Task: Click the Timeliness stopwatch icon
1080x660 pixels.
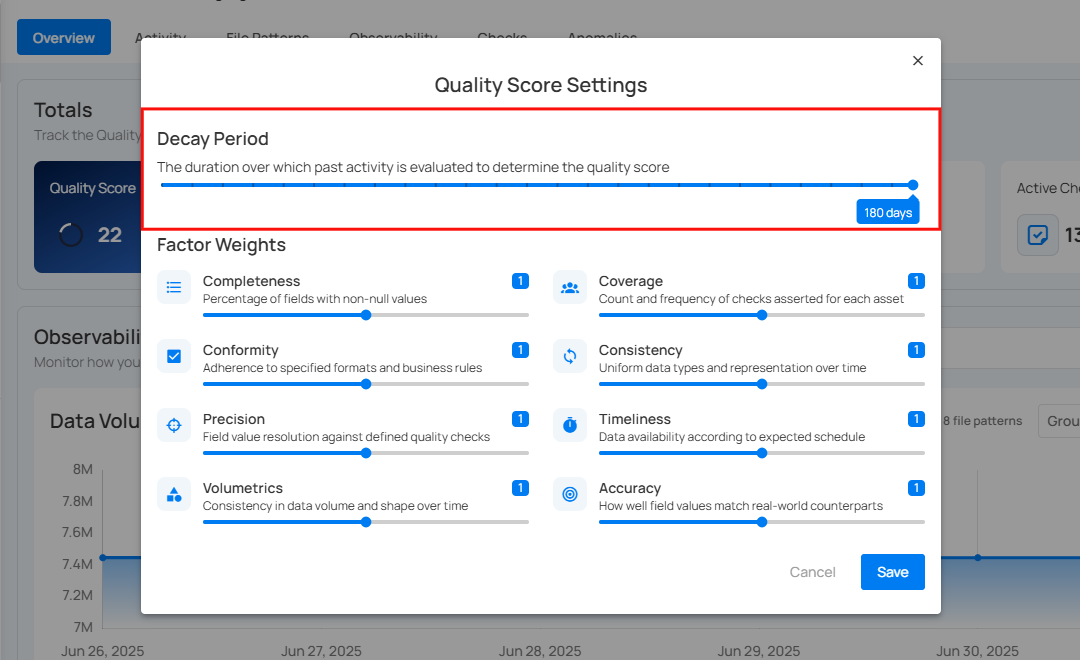Action: click(570, 425)
